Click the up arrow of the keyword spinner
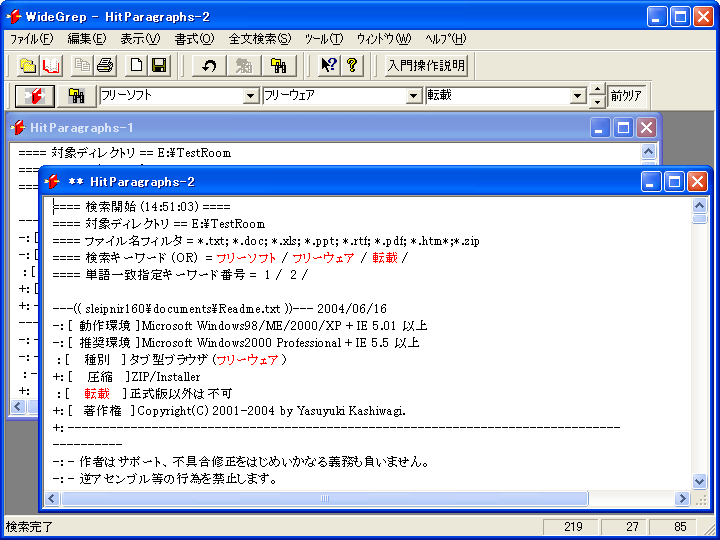The image size is (720, 540). tap(597, 90)
